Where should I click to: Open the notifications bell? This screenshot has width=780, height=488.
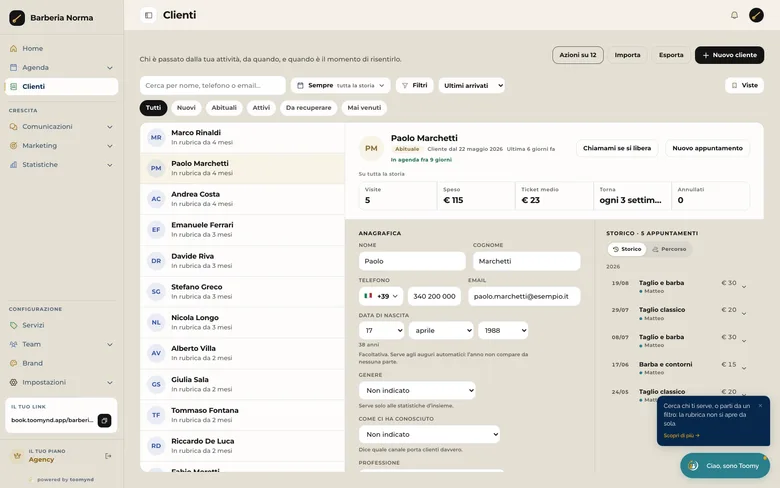point(734,15)
